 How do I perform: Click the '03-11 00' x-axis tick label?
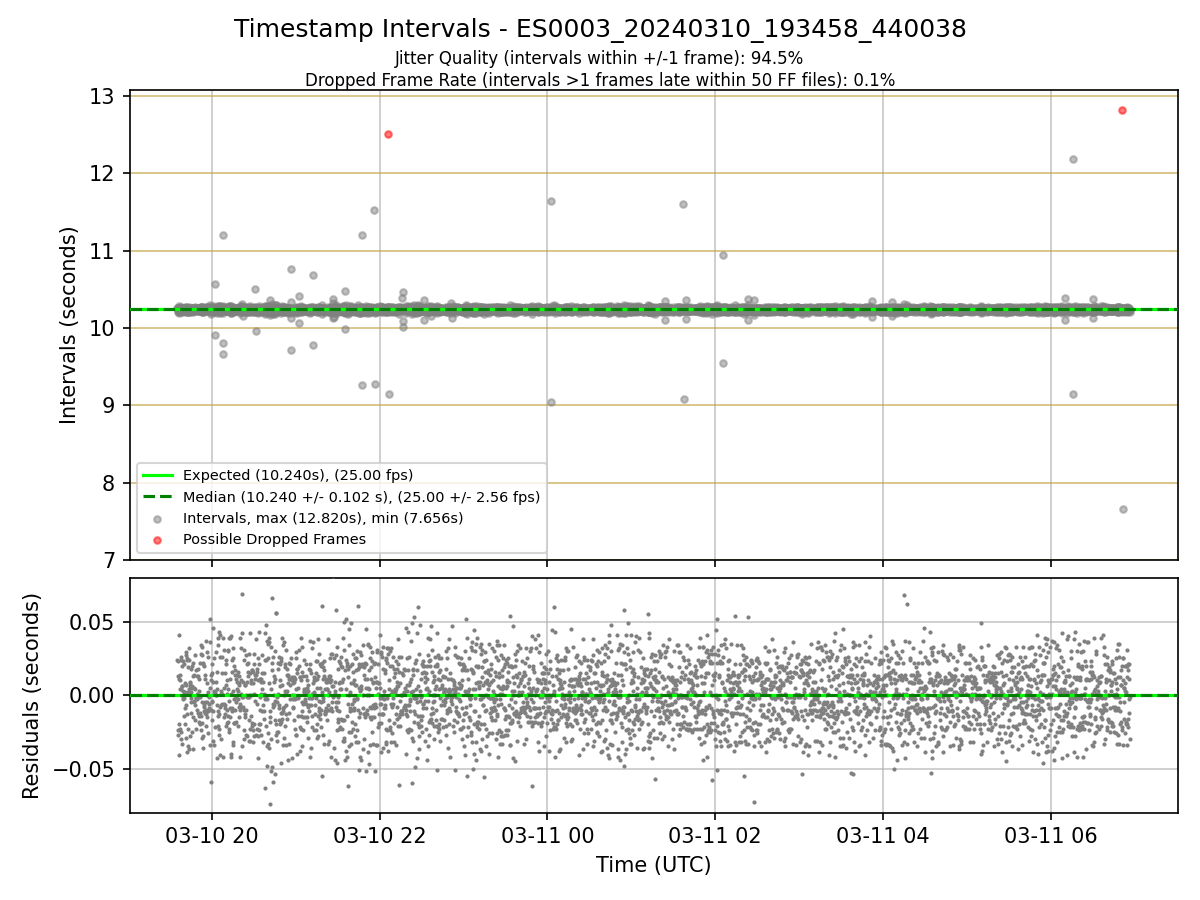pyautogui.click(x=547, y=834)
